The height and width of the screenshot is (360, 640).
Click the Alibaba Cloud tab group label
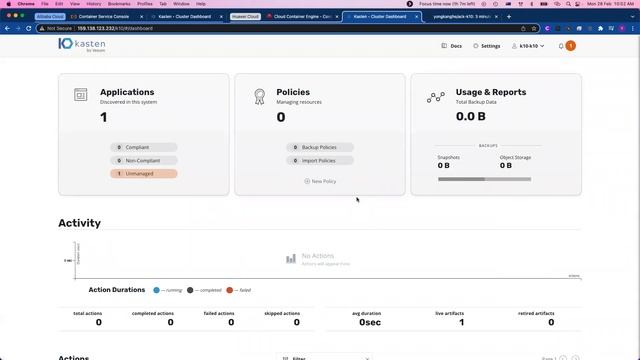pyautogui.click(x=50, y=17)
